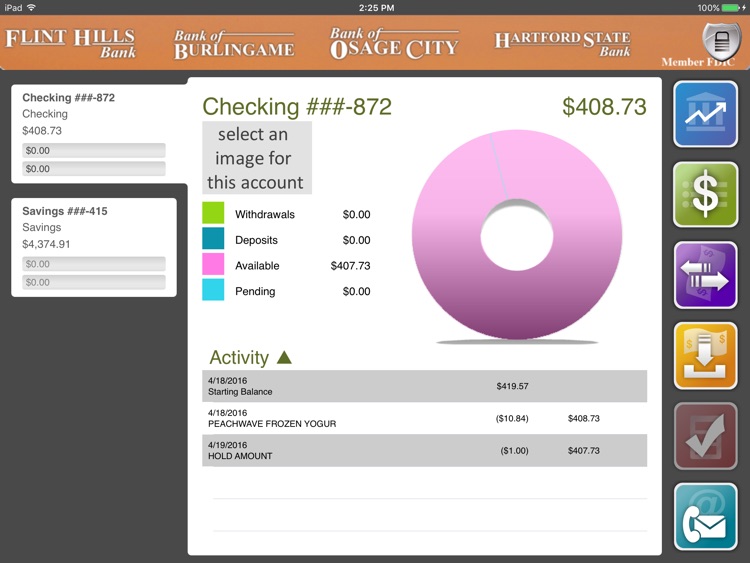The width and height of the screenshot is (750, 563).
Task: Select the Starting Balance activity row
Action: pyautogui.click(x=424, y=386)
